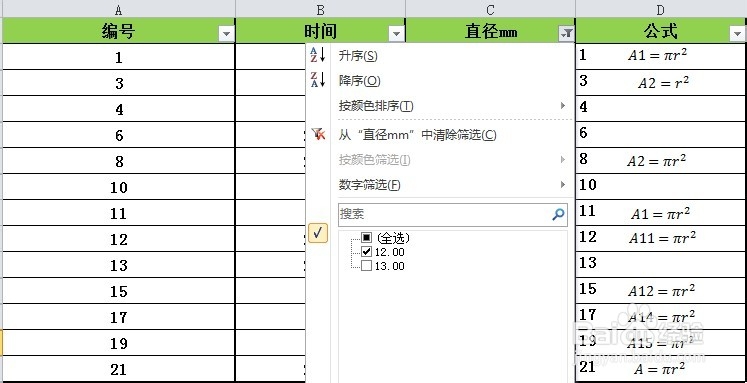Open the 公式 column filter dropdown

(736, 34)
